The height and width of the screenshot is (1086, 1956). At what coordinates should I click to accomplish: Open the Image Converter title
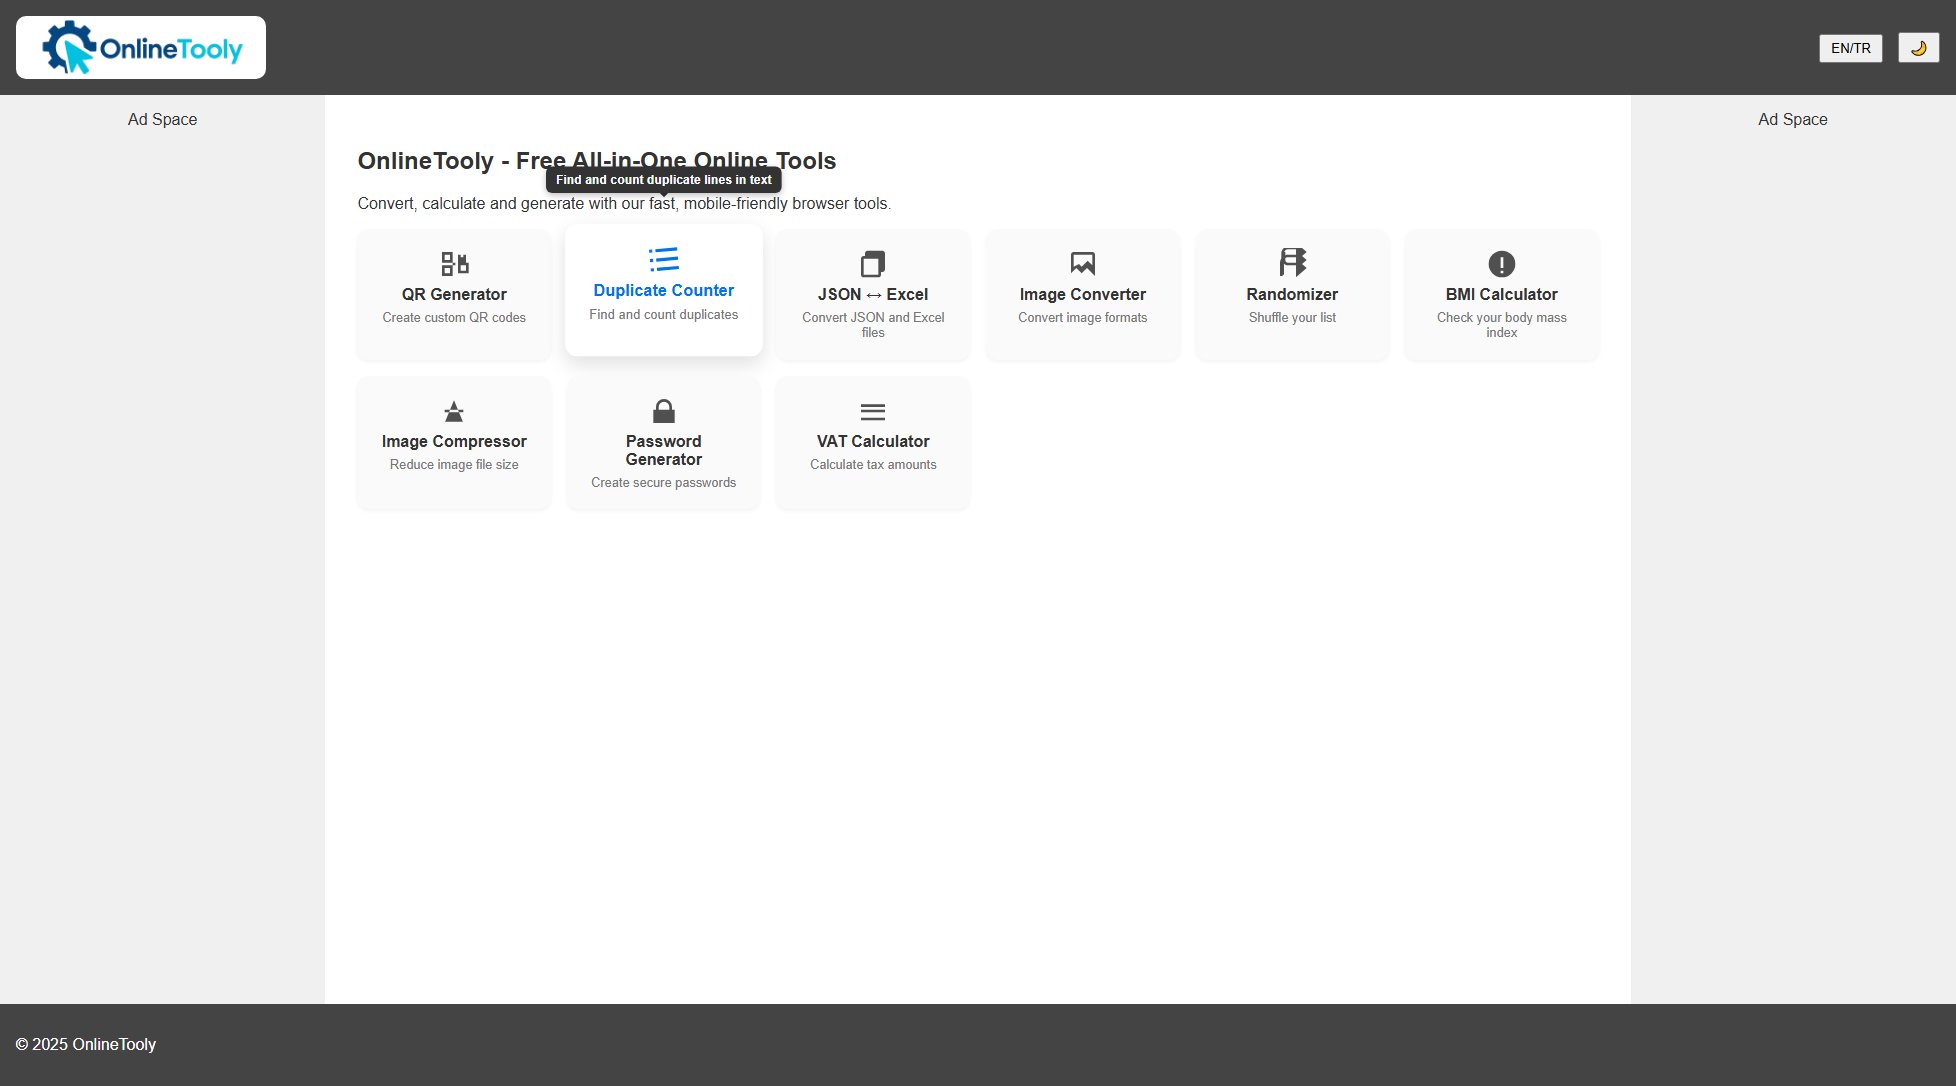(x=1083, y=294)
